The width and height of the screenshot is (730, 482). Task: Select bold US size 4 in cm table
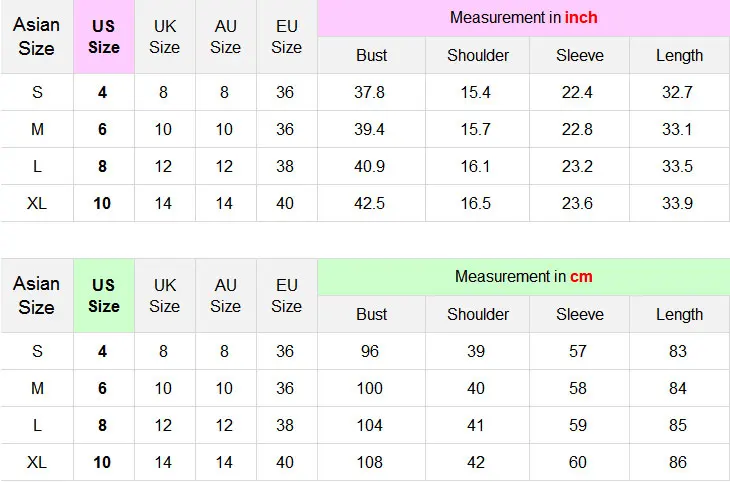tap(102, 351)
